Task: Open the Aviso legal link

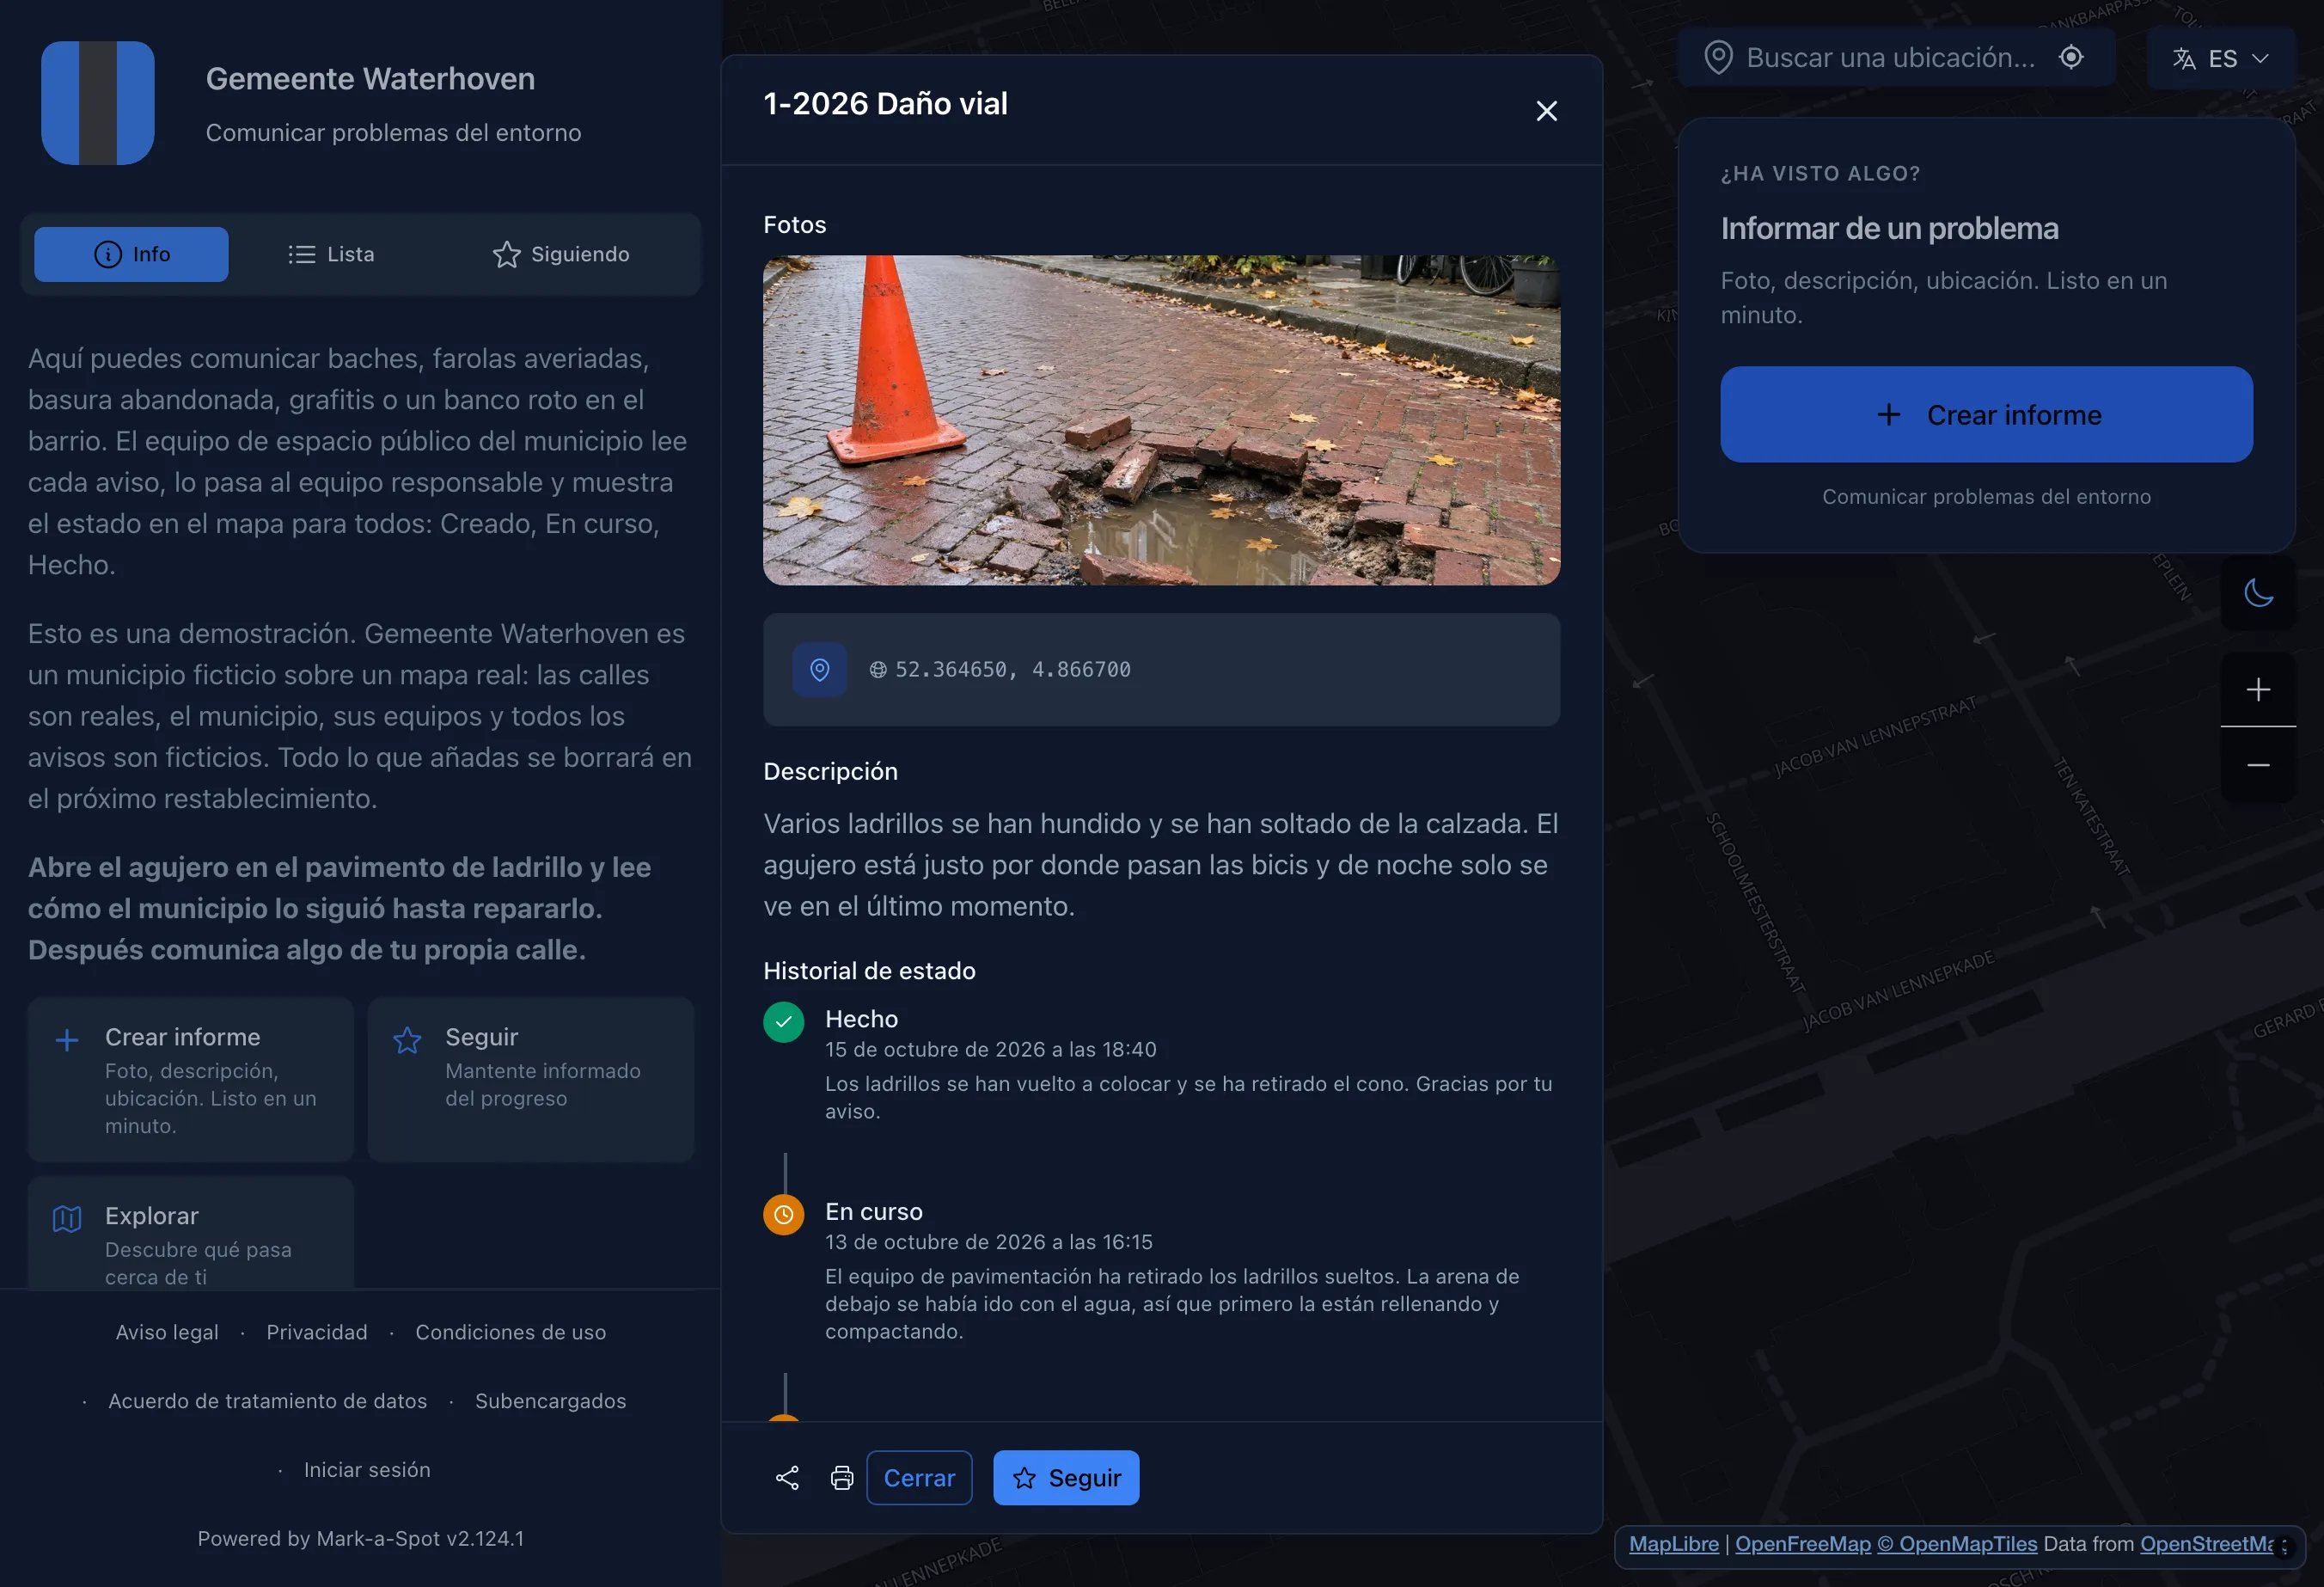Action: click(x=167, y=1332)
